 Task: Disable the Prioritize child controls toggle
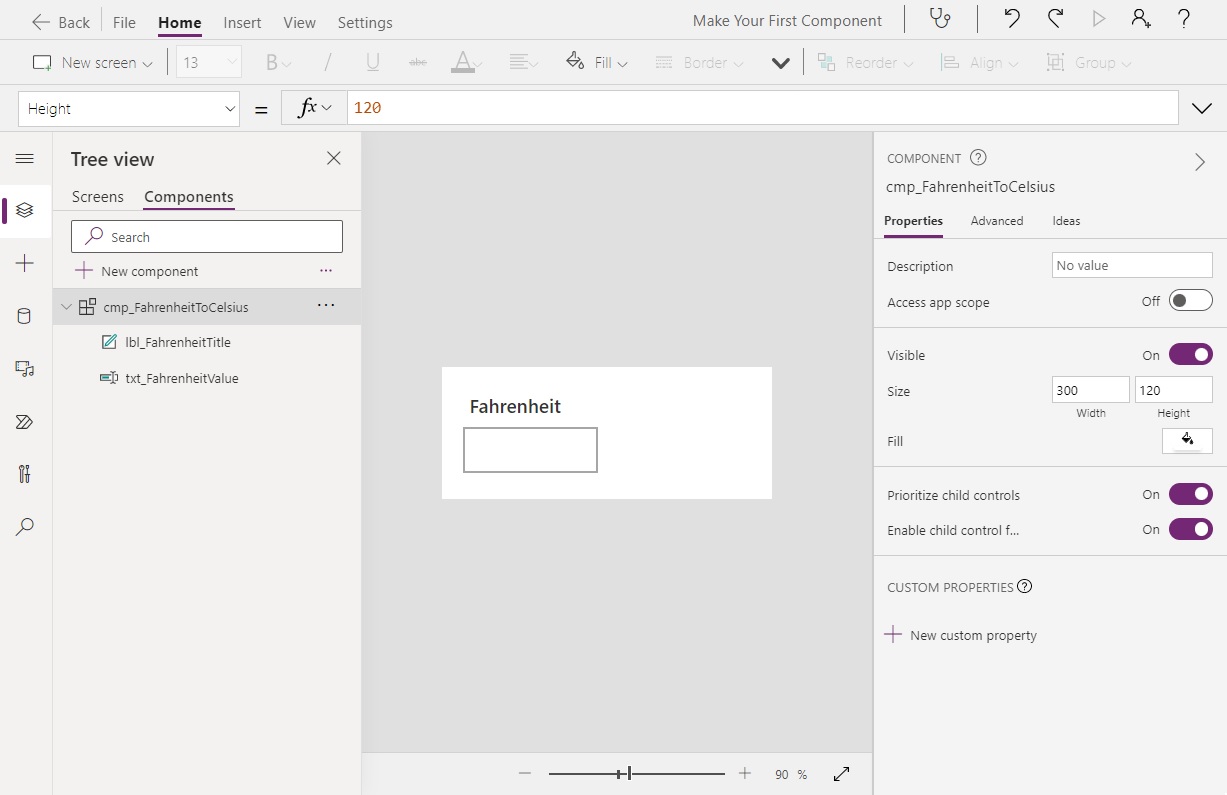pyautogui.click(x=1191, y=493)
